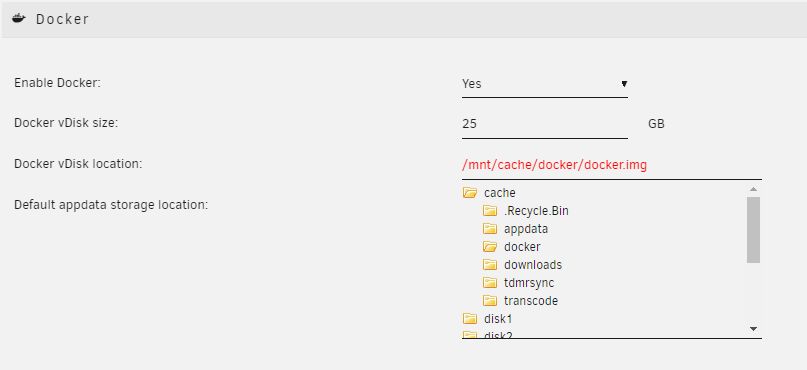The width and height of the screenshot is (807, 370).
Task: Click the disk1 folder icon
Action: (x=469, y=319)
